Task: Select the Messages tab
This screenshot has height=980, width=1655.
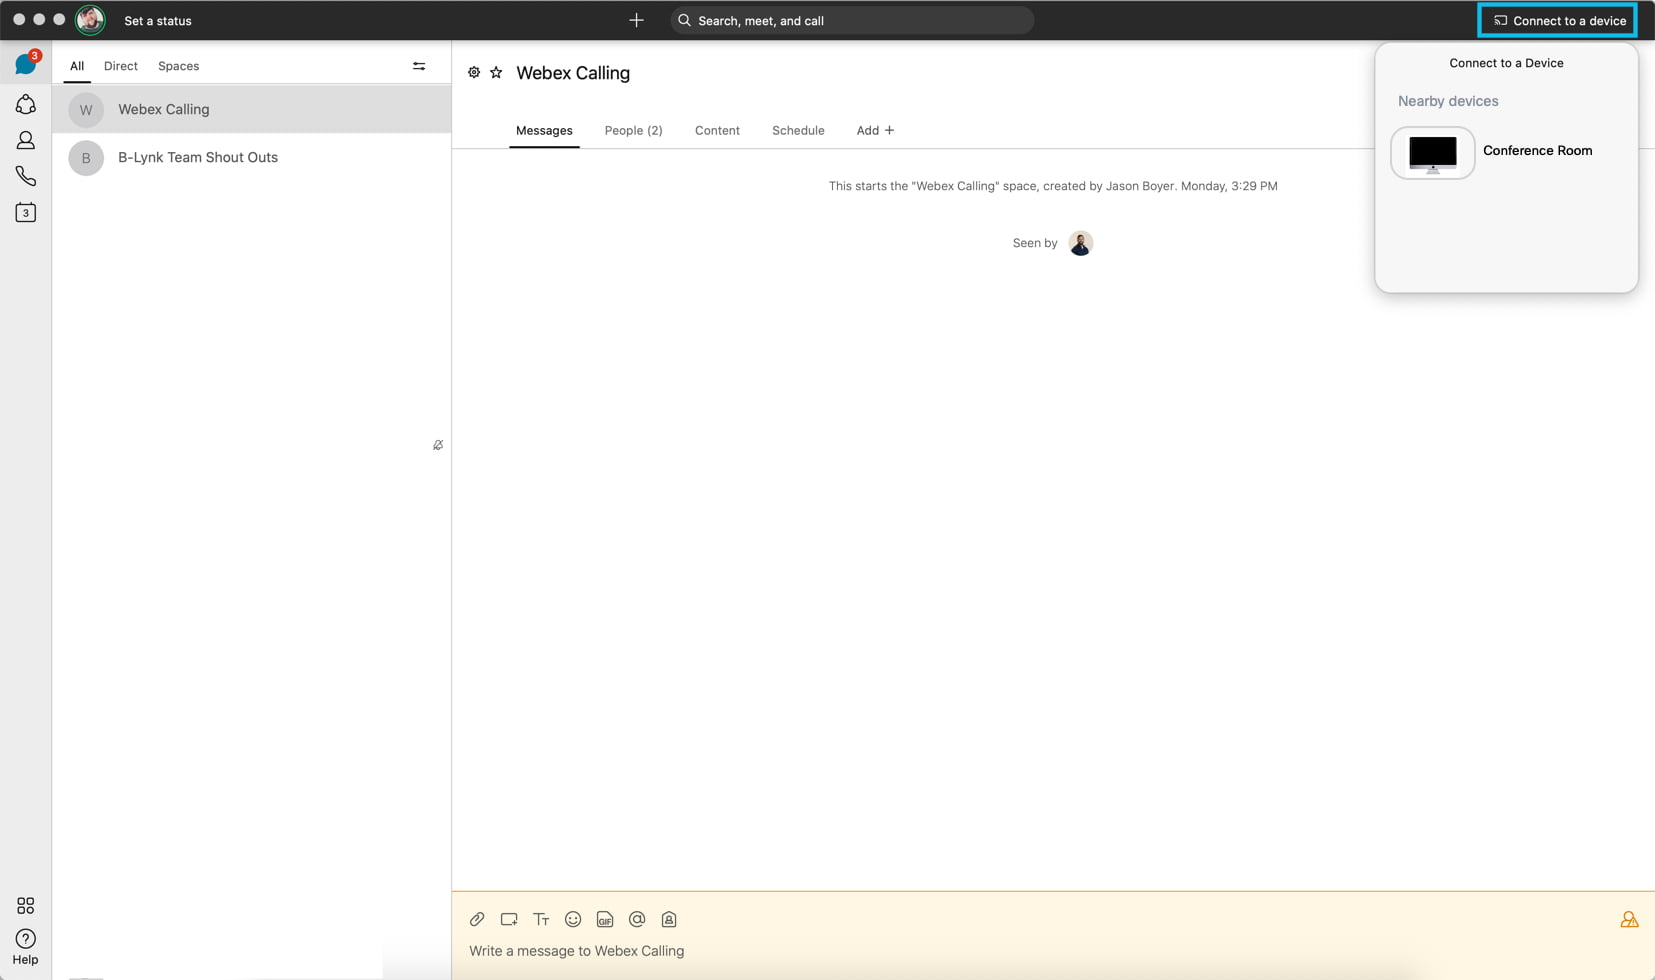Action: click(x=544, y=130)
